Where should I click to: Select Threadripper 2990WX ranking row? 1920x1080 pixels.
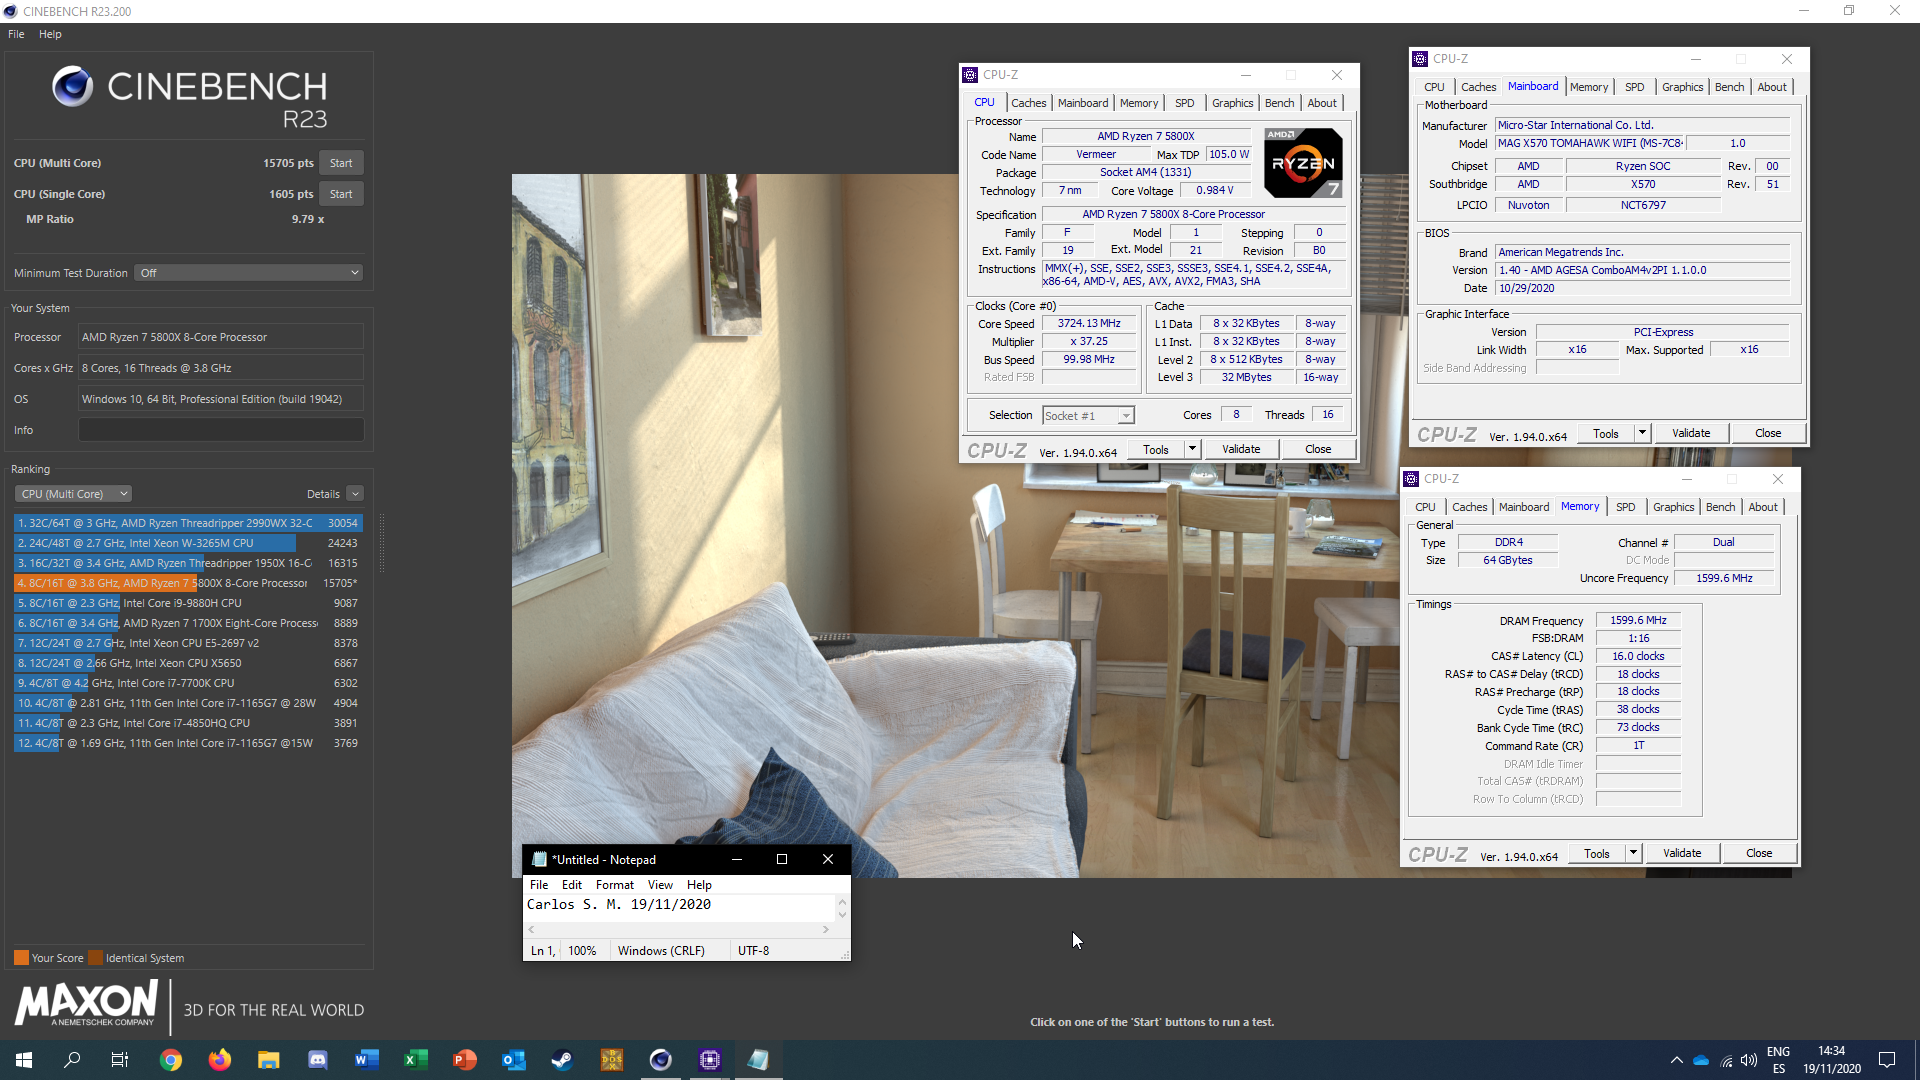187,523
